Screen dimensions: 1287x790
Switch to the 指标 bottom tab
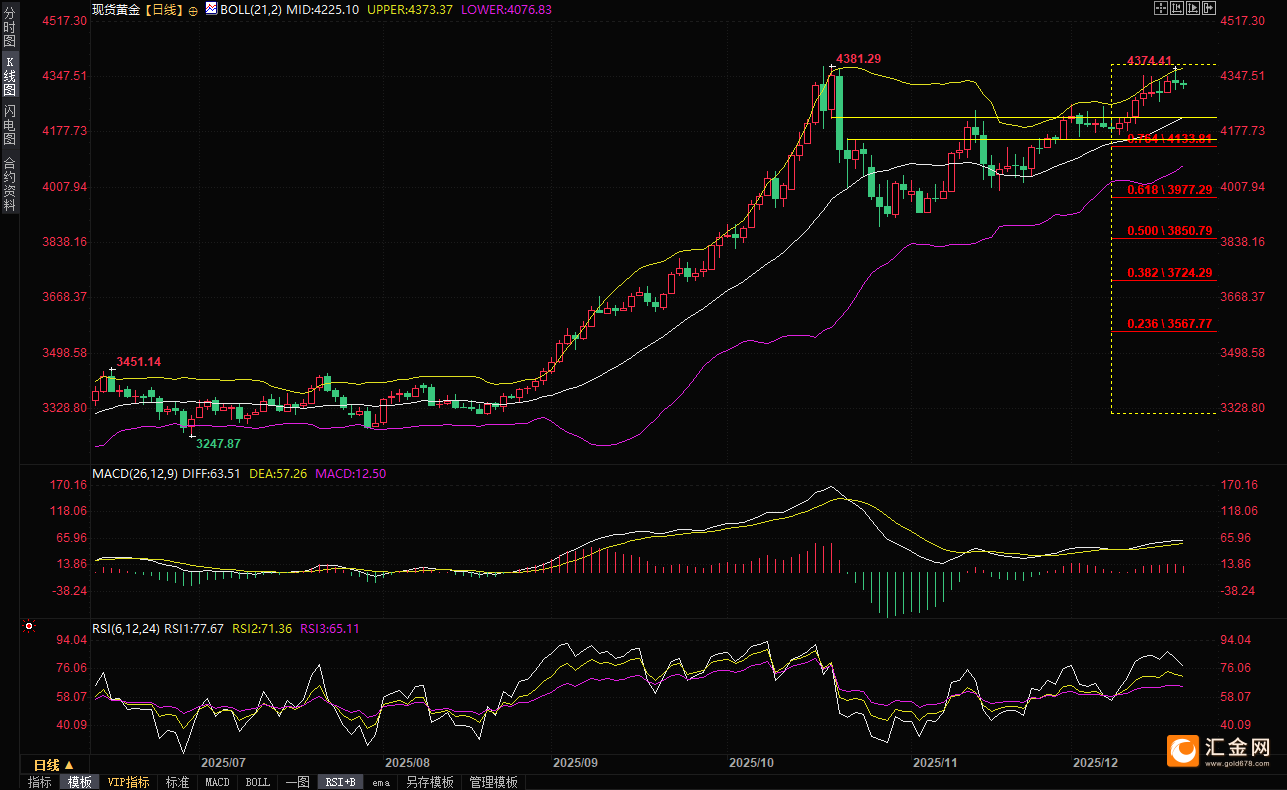40,782
